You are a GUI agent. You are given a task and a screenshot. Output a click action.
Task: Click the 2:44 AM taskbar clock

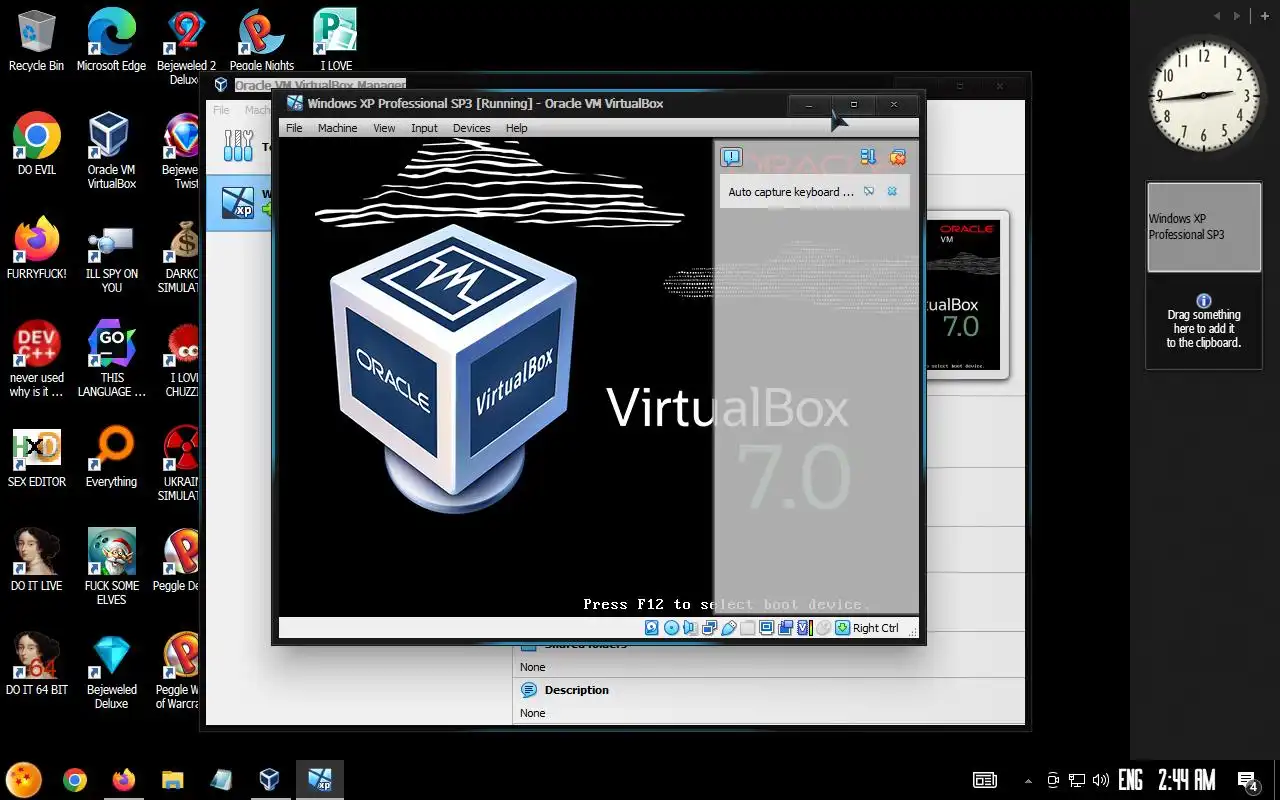coord(1186,780)
